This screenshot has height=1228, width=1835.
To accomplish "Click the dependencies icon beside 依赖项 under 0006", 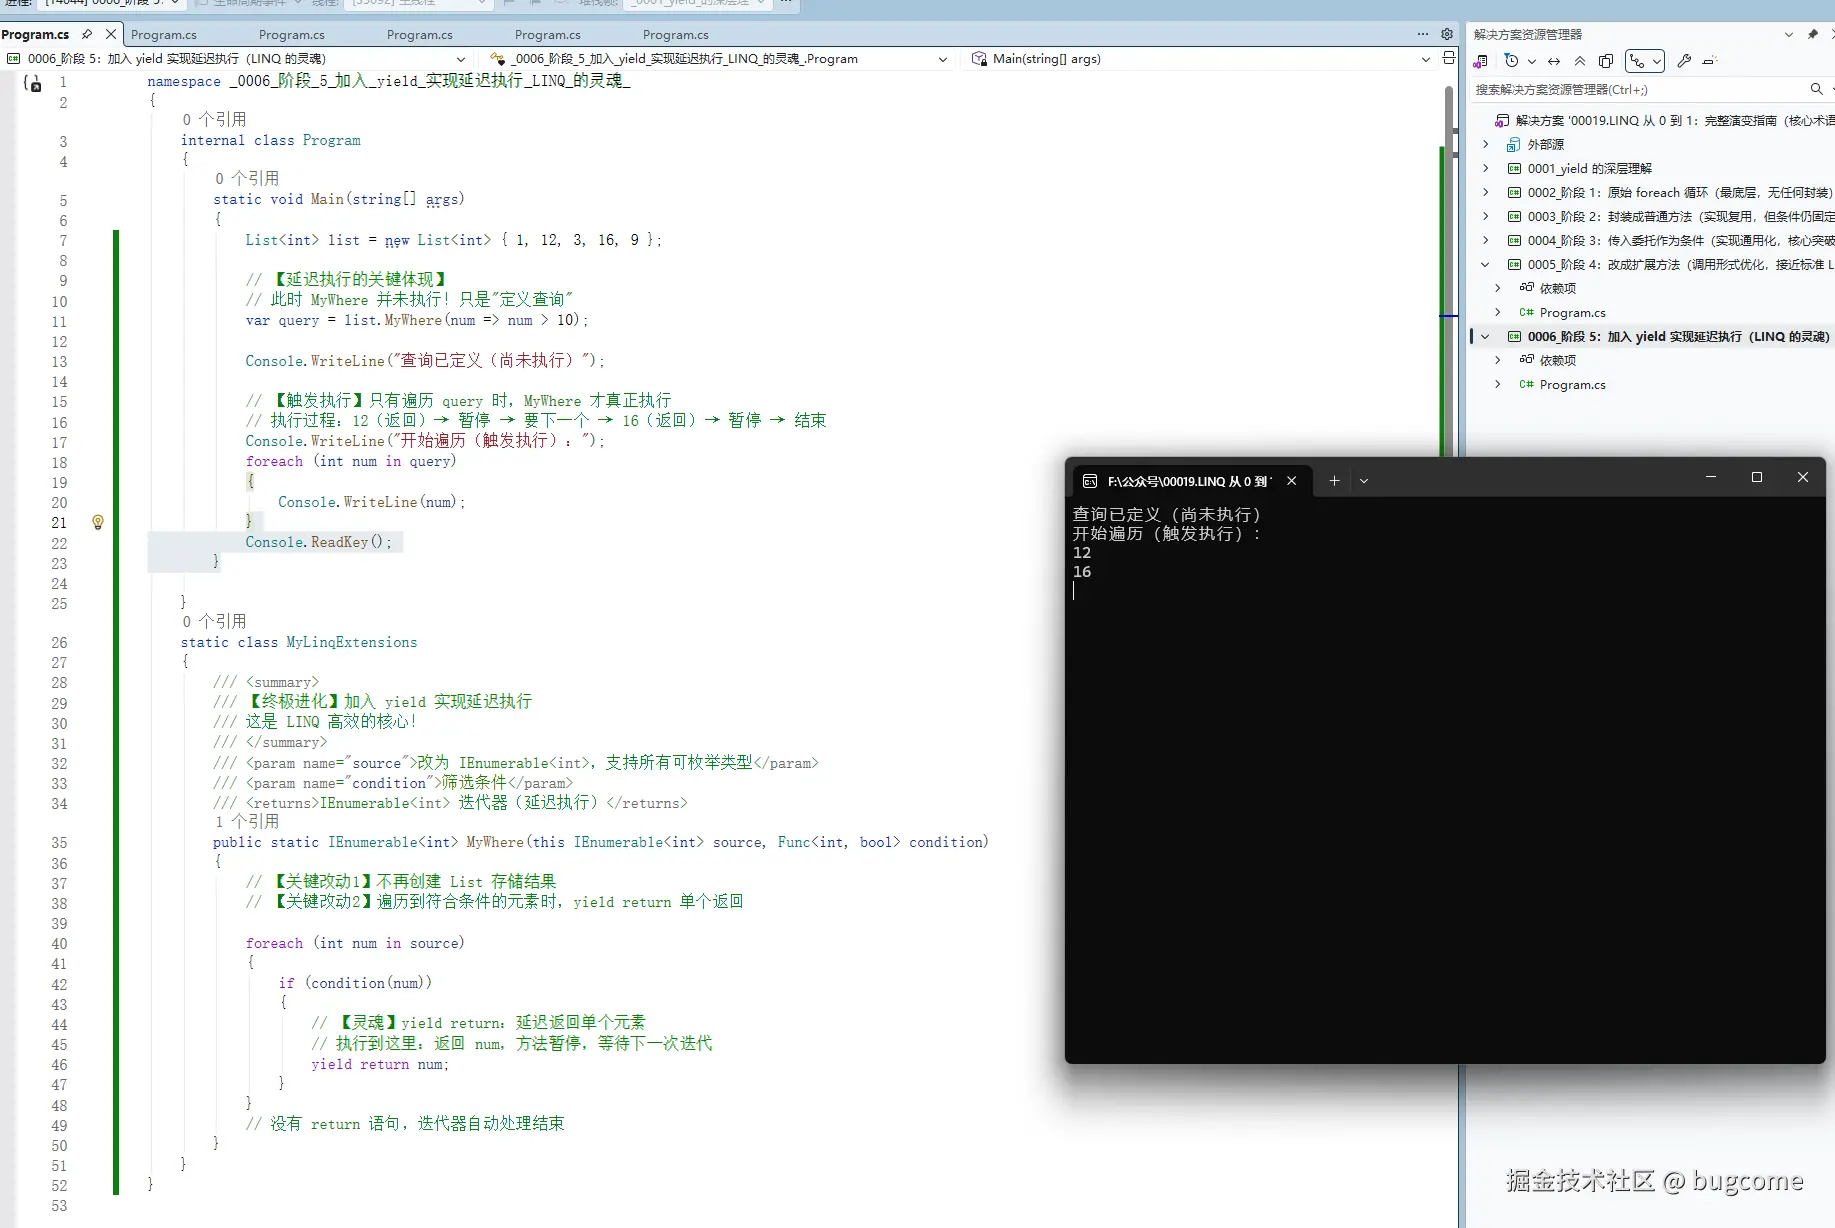I will [x=1526, y=360].
